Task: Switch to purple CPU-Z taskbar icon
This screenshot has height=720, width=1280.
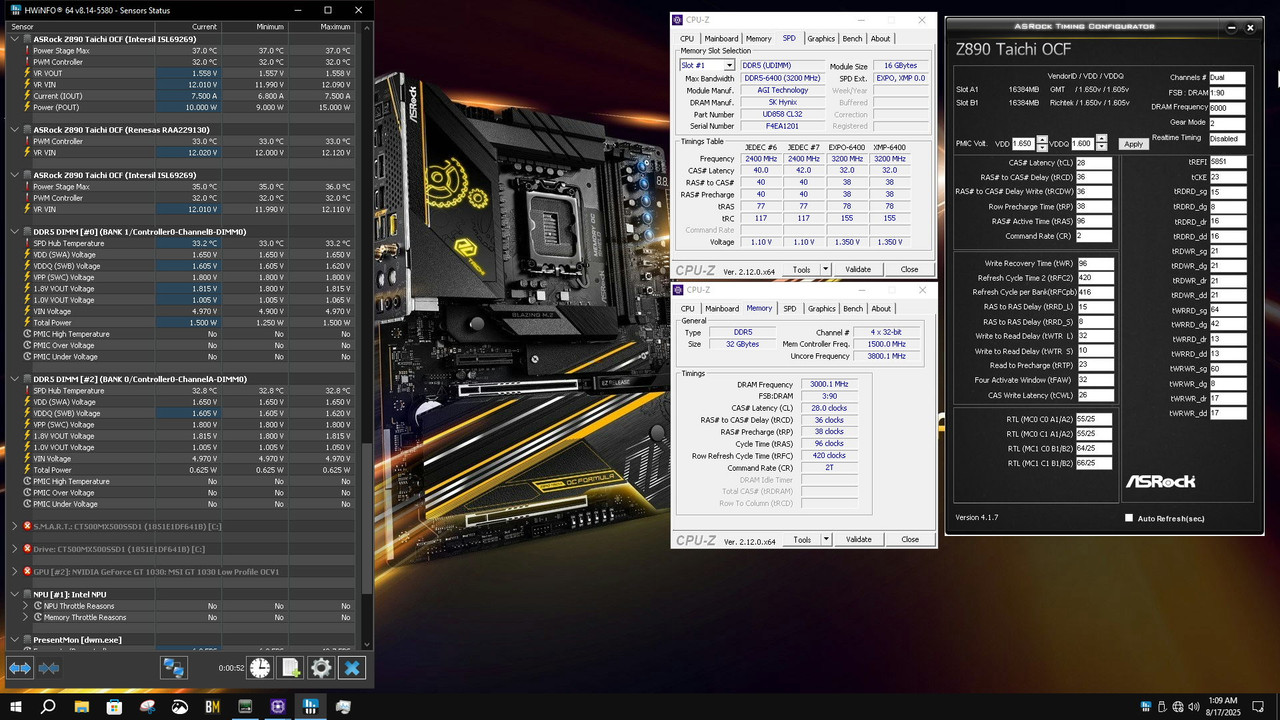Action: click(x=278, y=707)
